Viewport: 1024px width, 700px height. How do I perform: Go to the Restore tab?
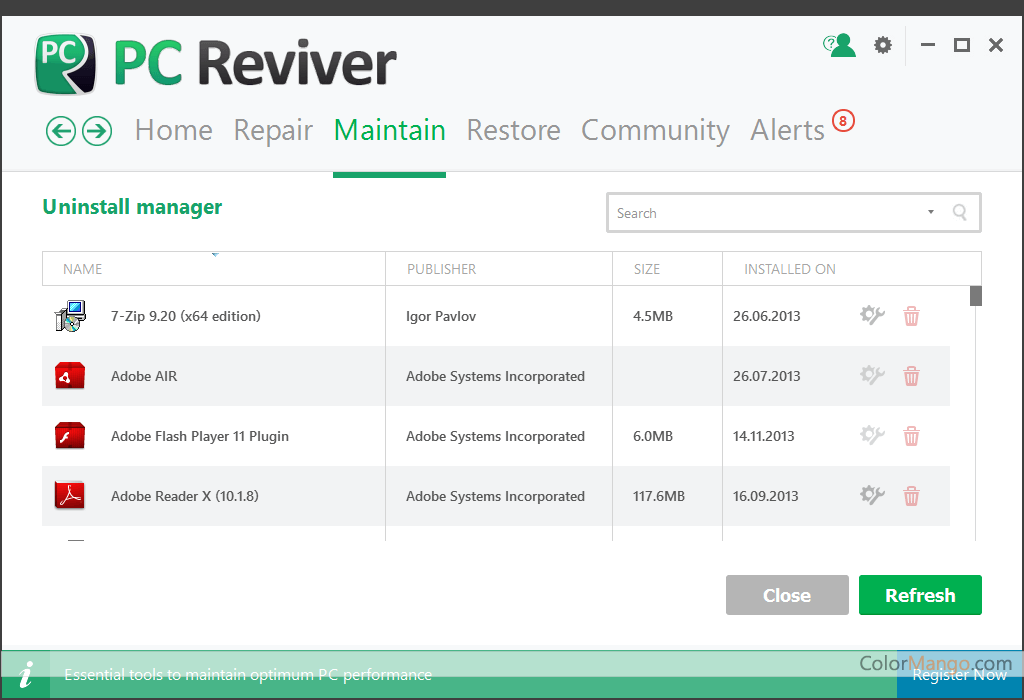(513, 131)
